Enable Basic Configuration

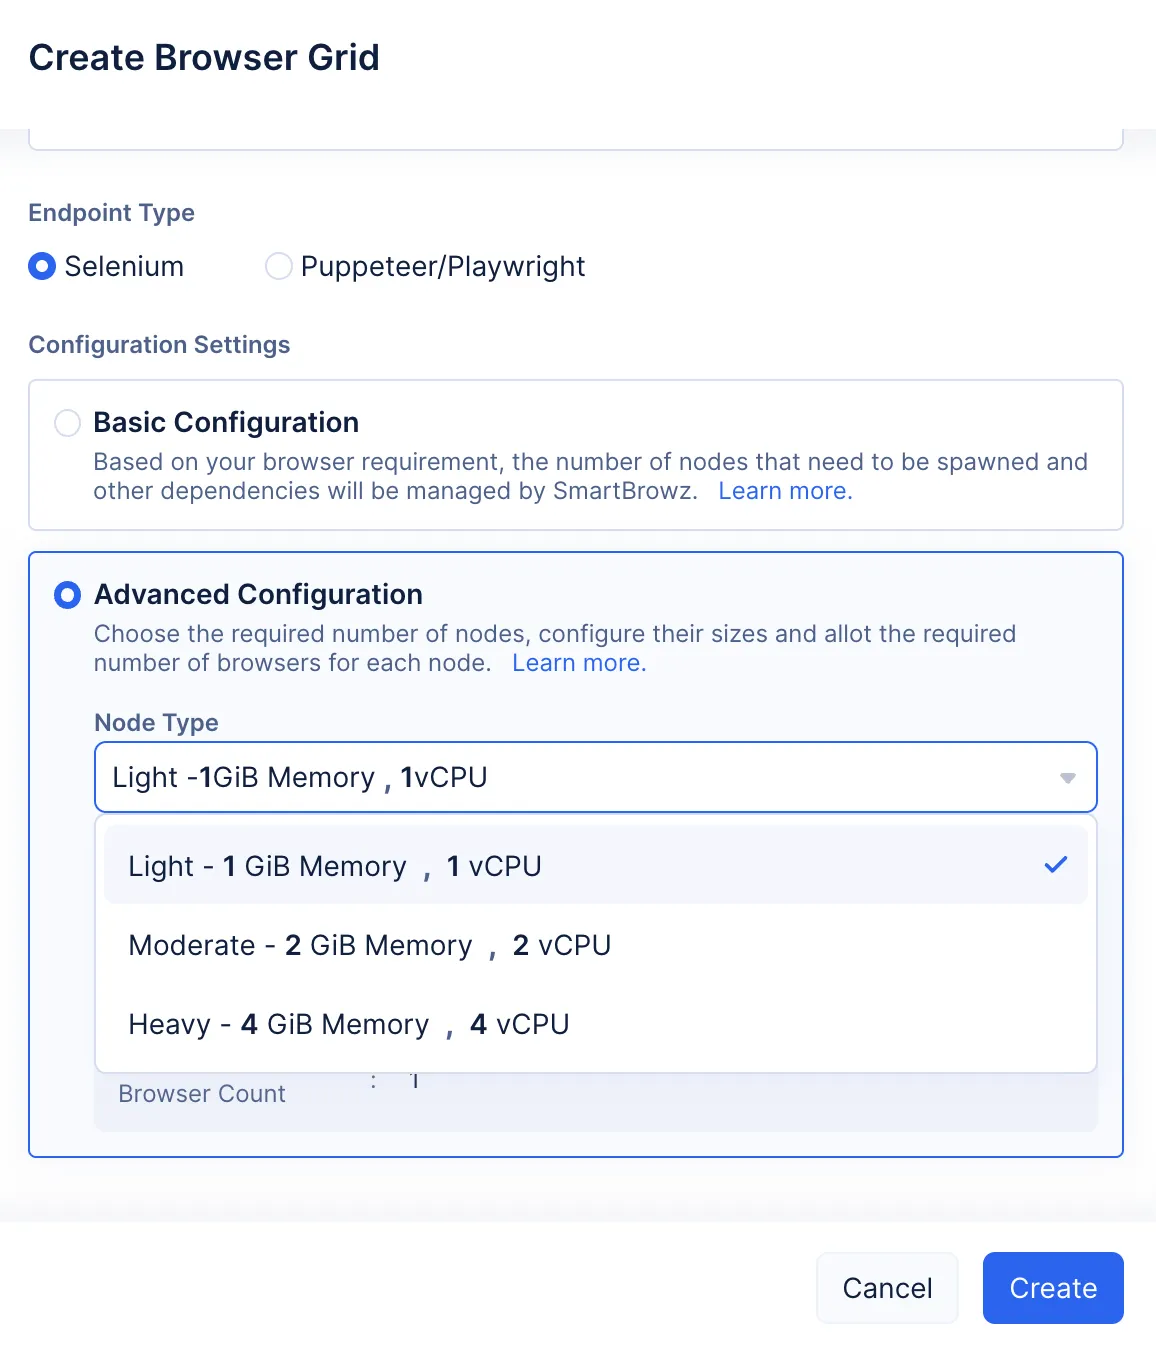point(67,423)
